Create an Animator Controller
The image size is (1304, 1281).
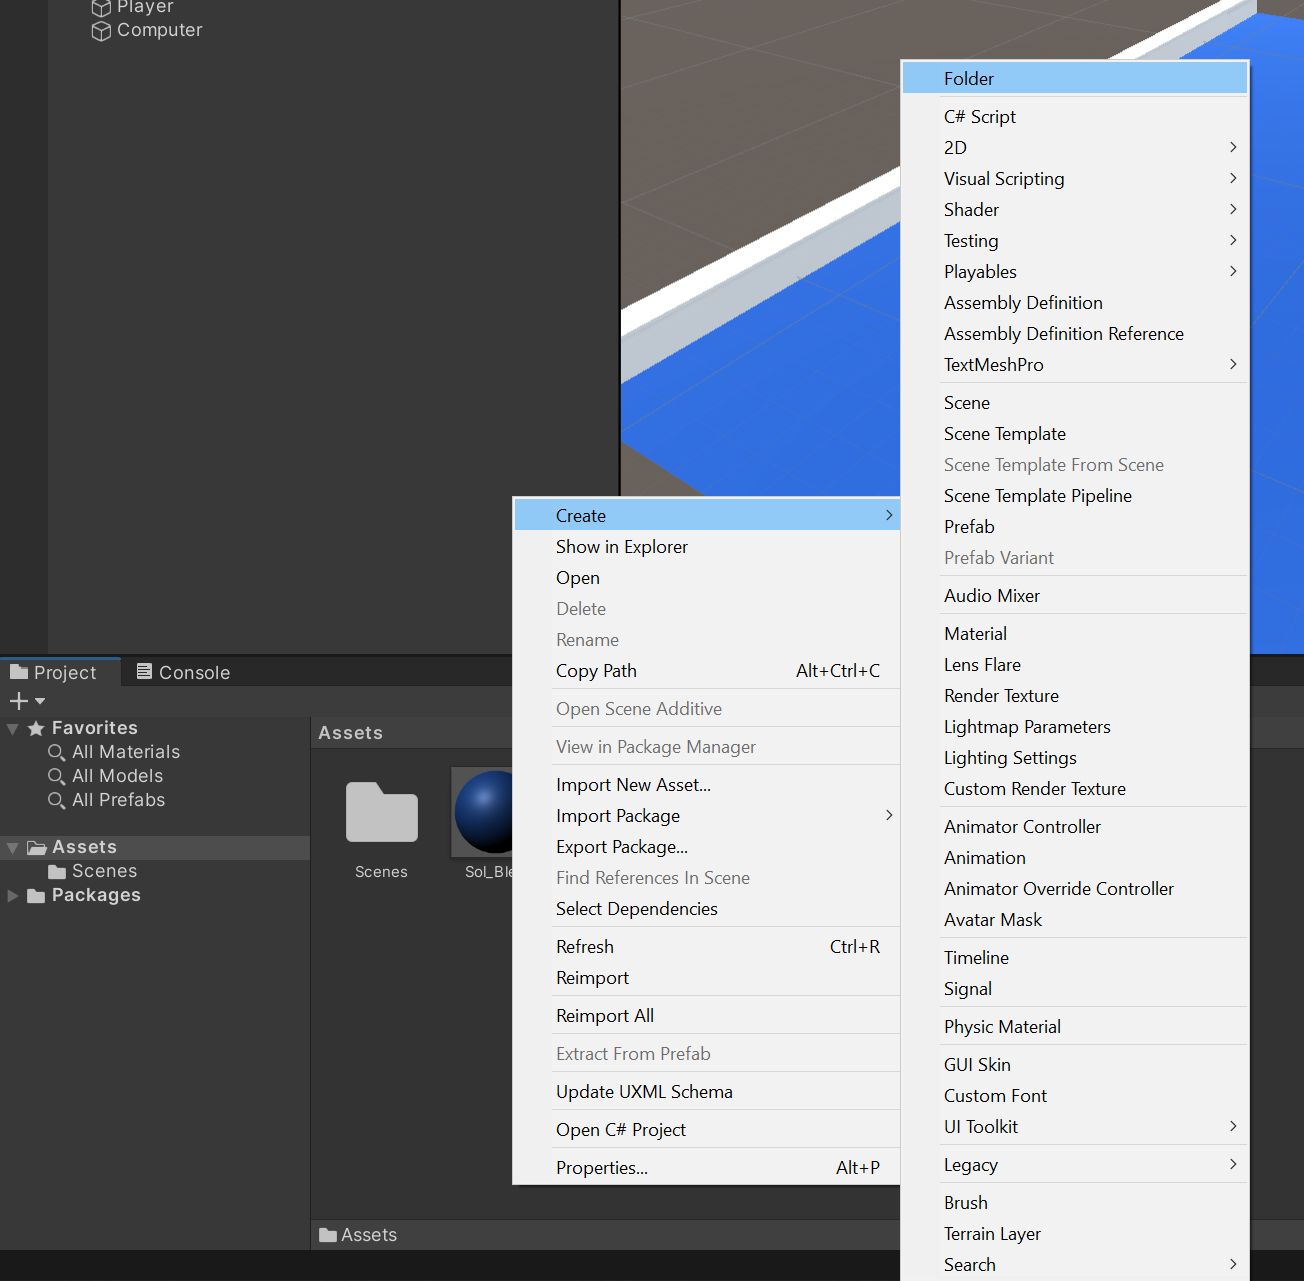point(1075,827)
